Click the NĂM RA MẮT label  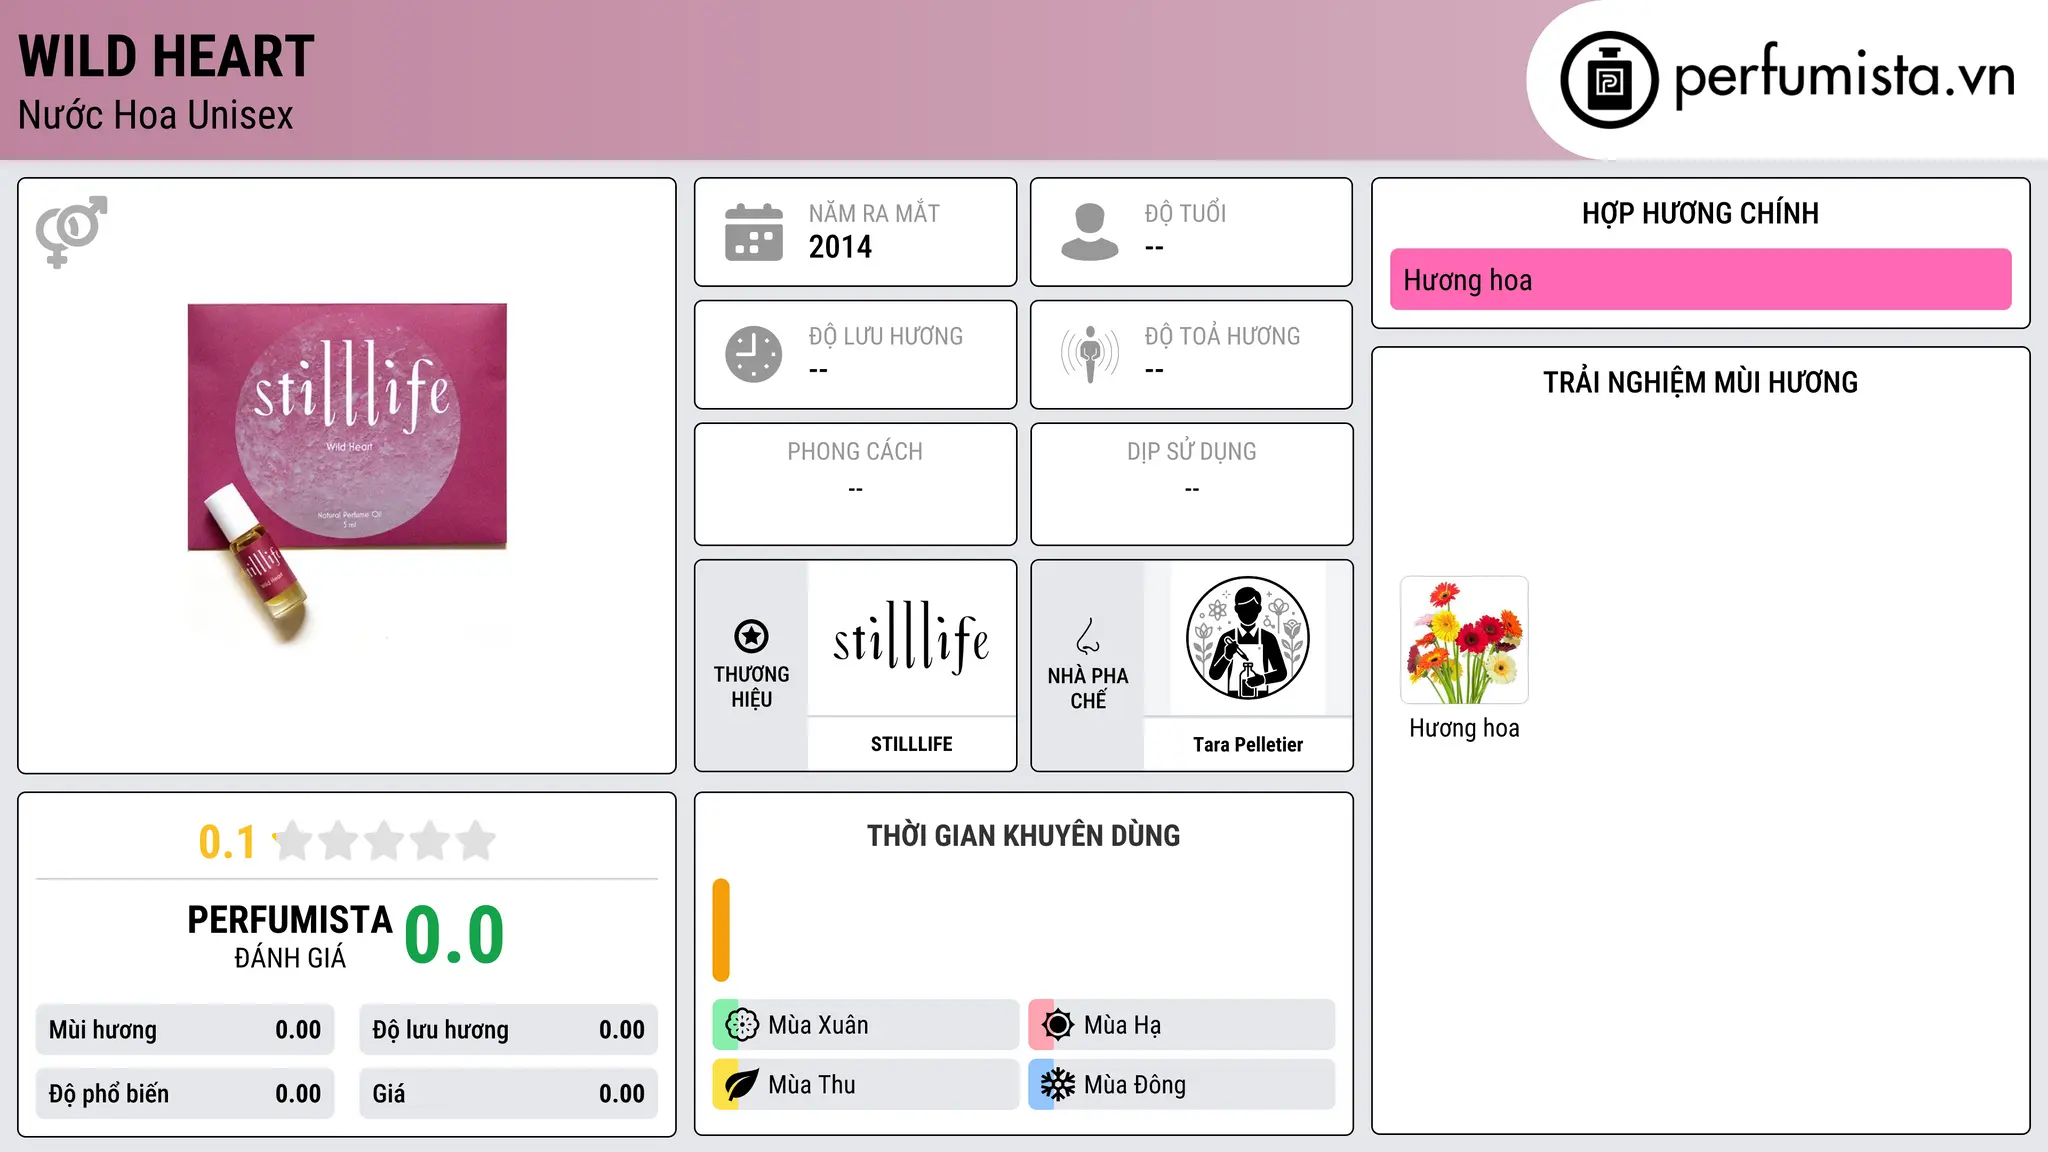[x=874, y=214]
